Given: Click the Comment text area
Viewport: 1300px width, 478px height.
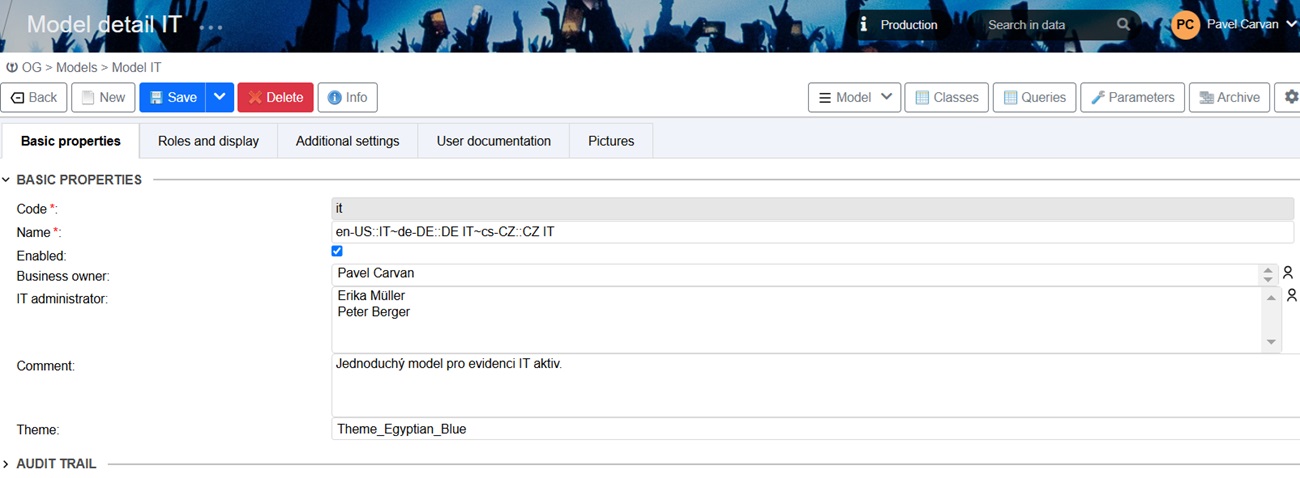Looking at the screenshot, I should click(x=815, y=385).
